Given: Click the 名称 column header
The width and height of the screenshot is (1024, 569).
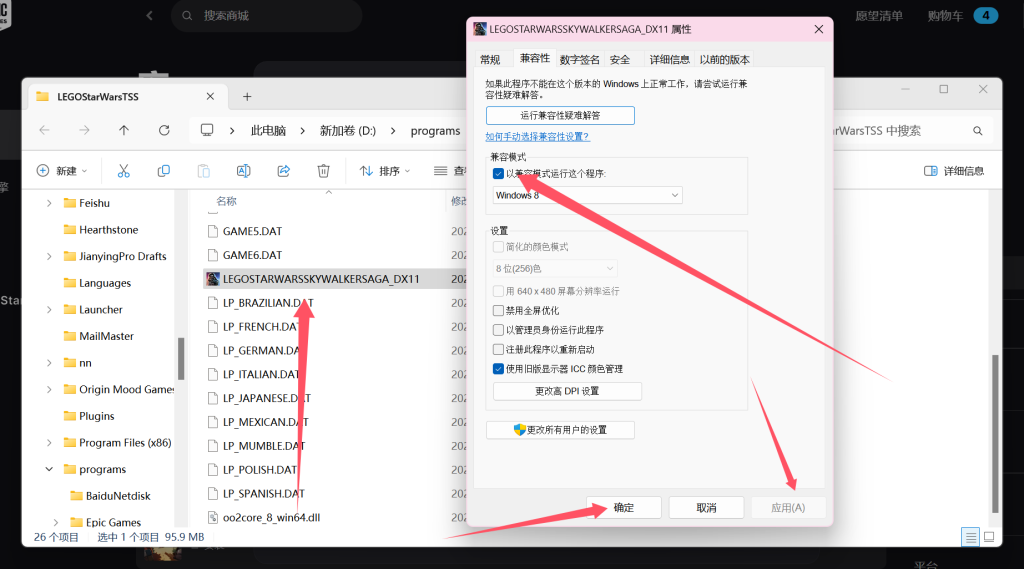Looking at the screenshot, I should pos(227,201).
